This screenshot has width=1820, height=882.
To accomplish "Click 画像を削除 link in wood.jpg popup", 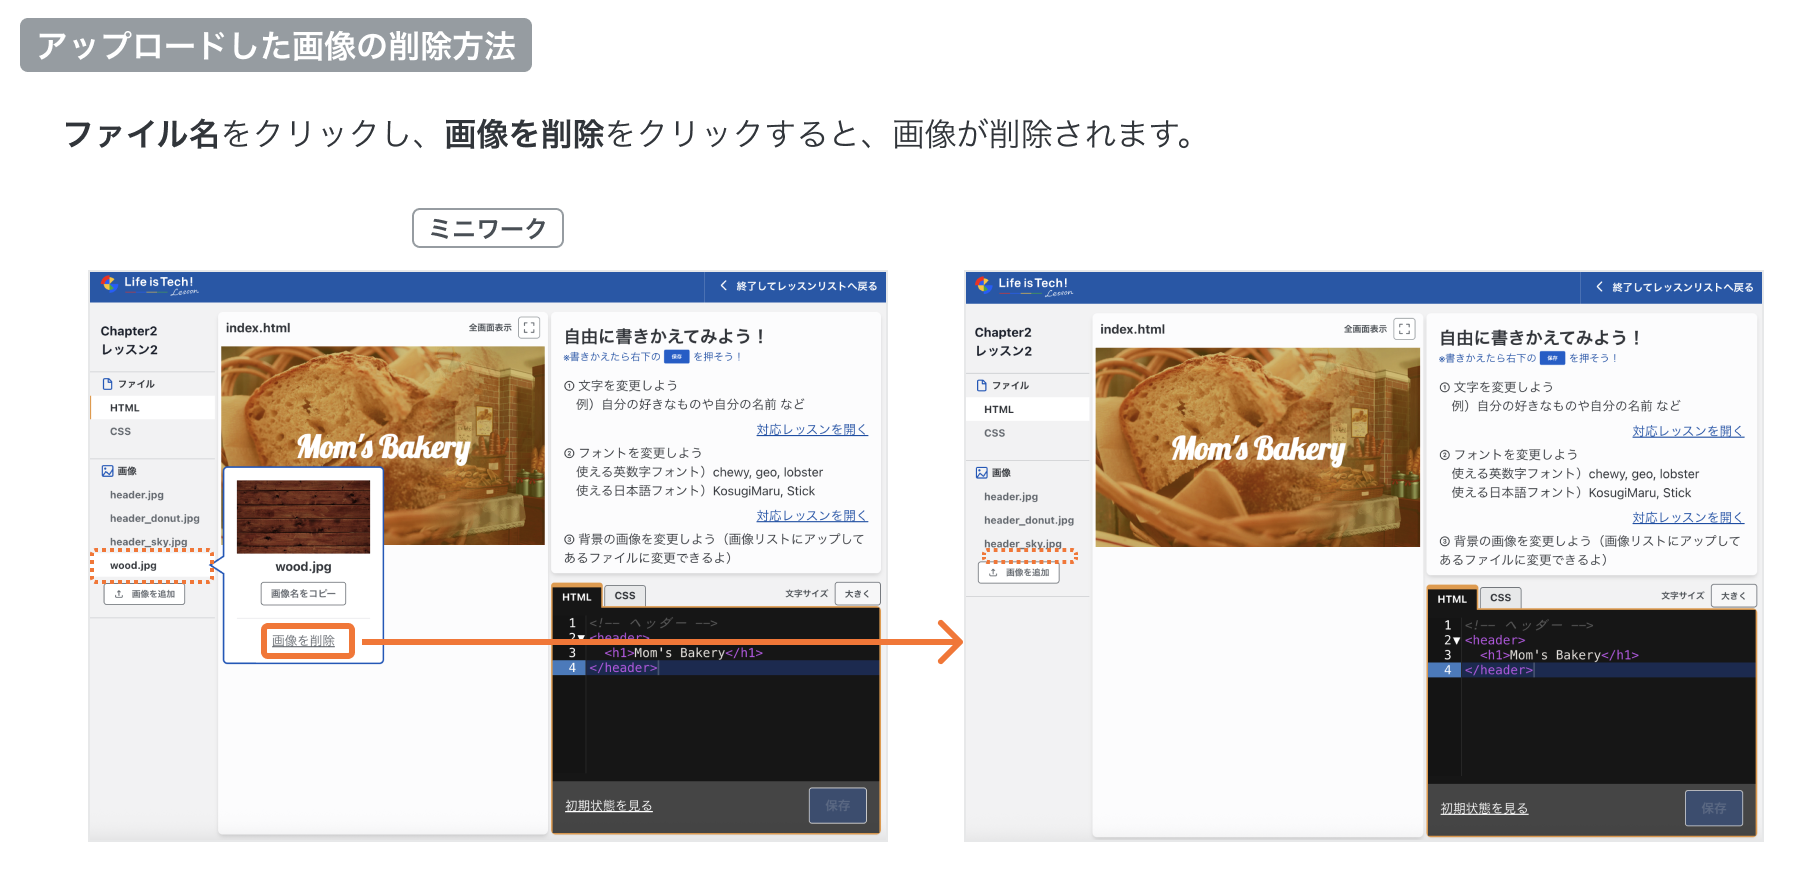I will tap(304, 641).
